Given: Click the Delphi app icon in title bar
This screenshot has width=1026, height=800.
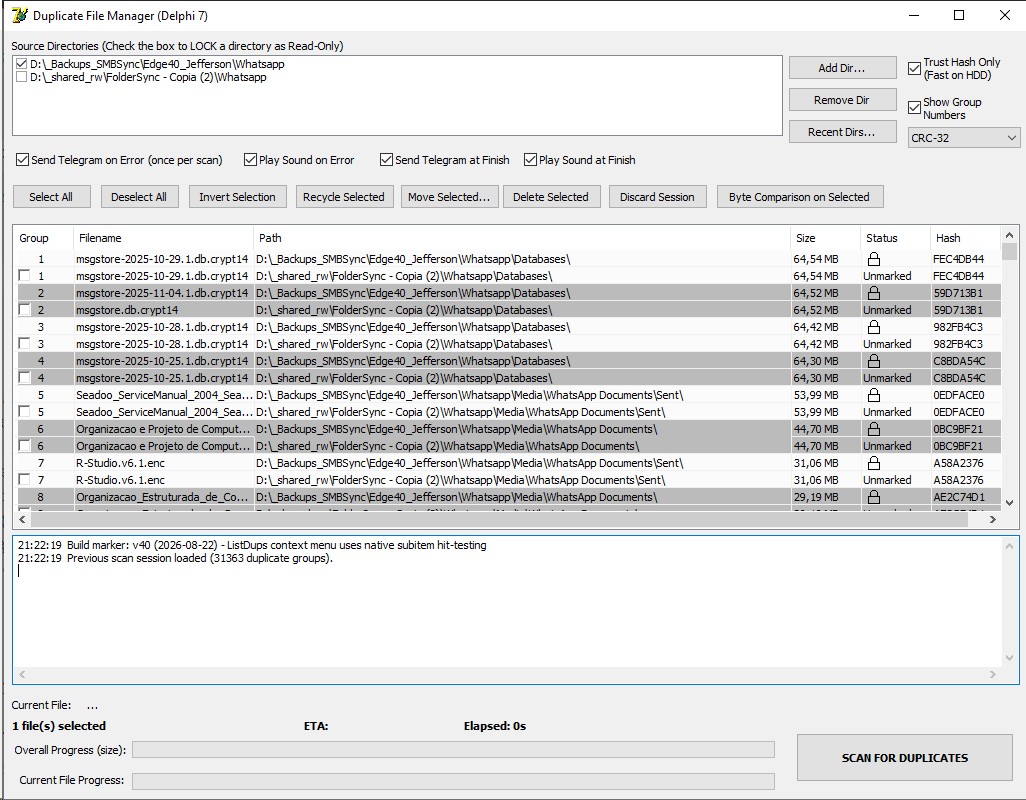Looking at the screenshot, I should pyautogui.click(x=20, y=15).
